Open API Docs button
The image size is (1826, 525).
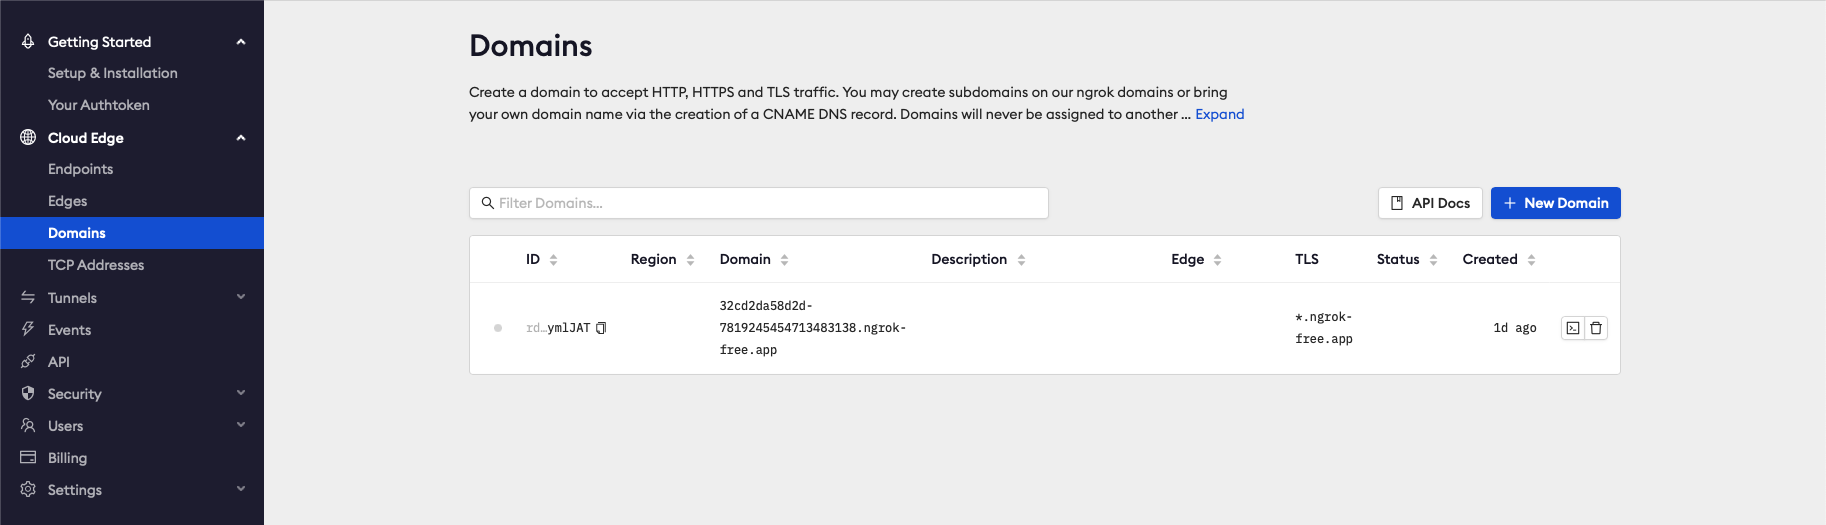[1430, 203]
